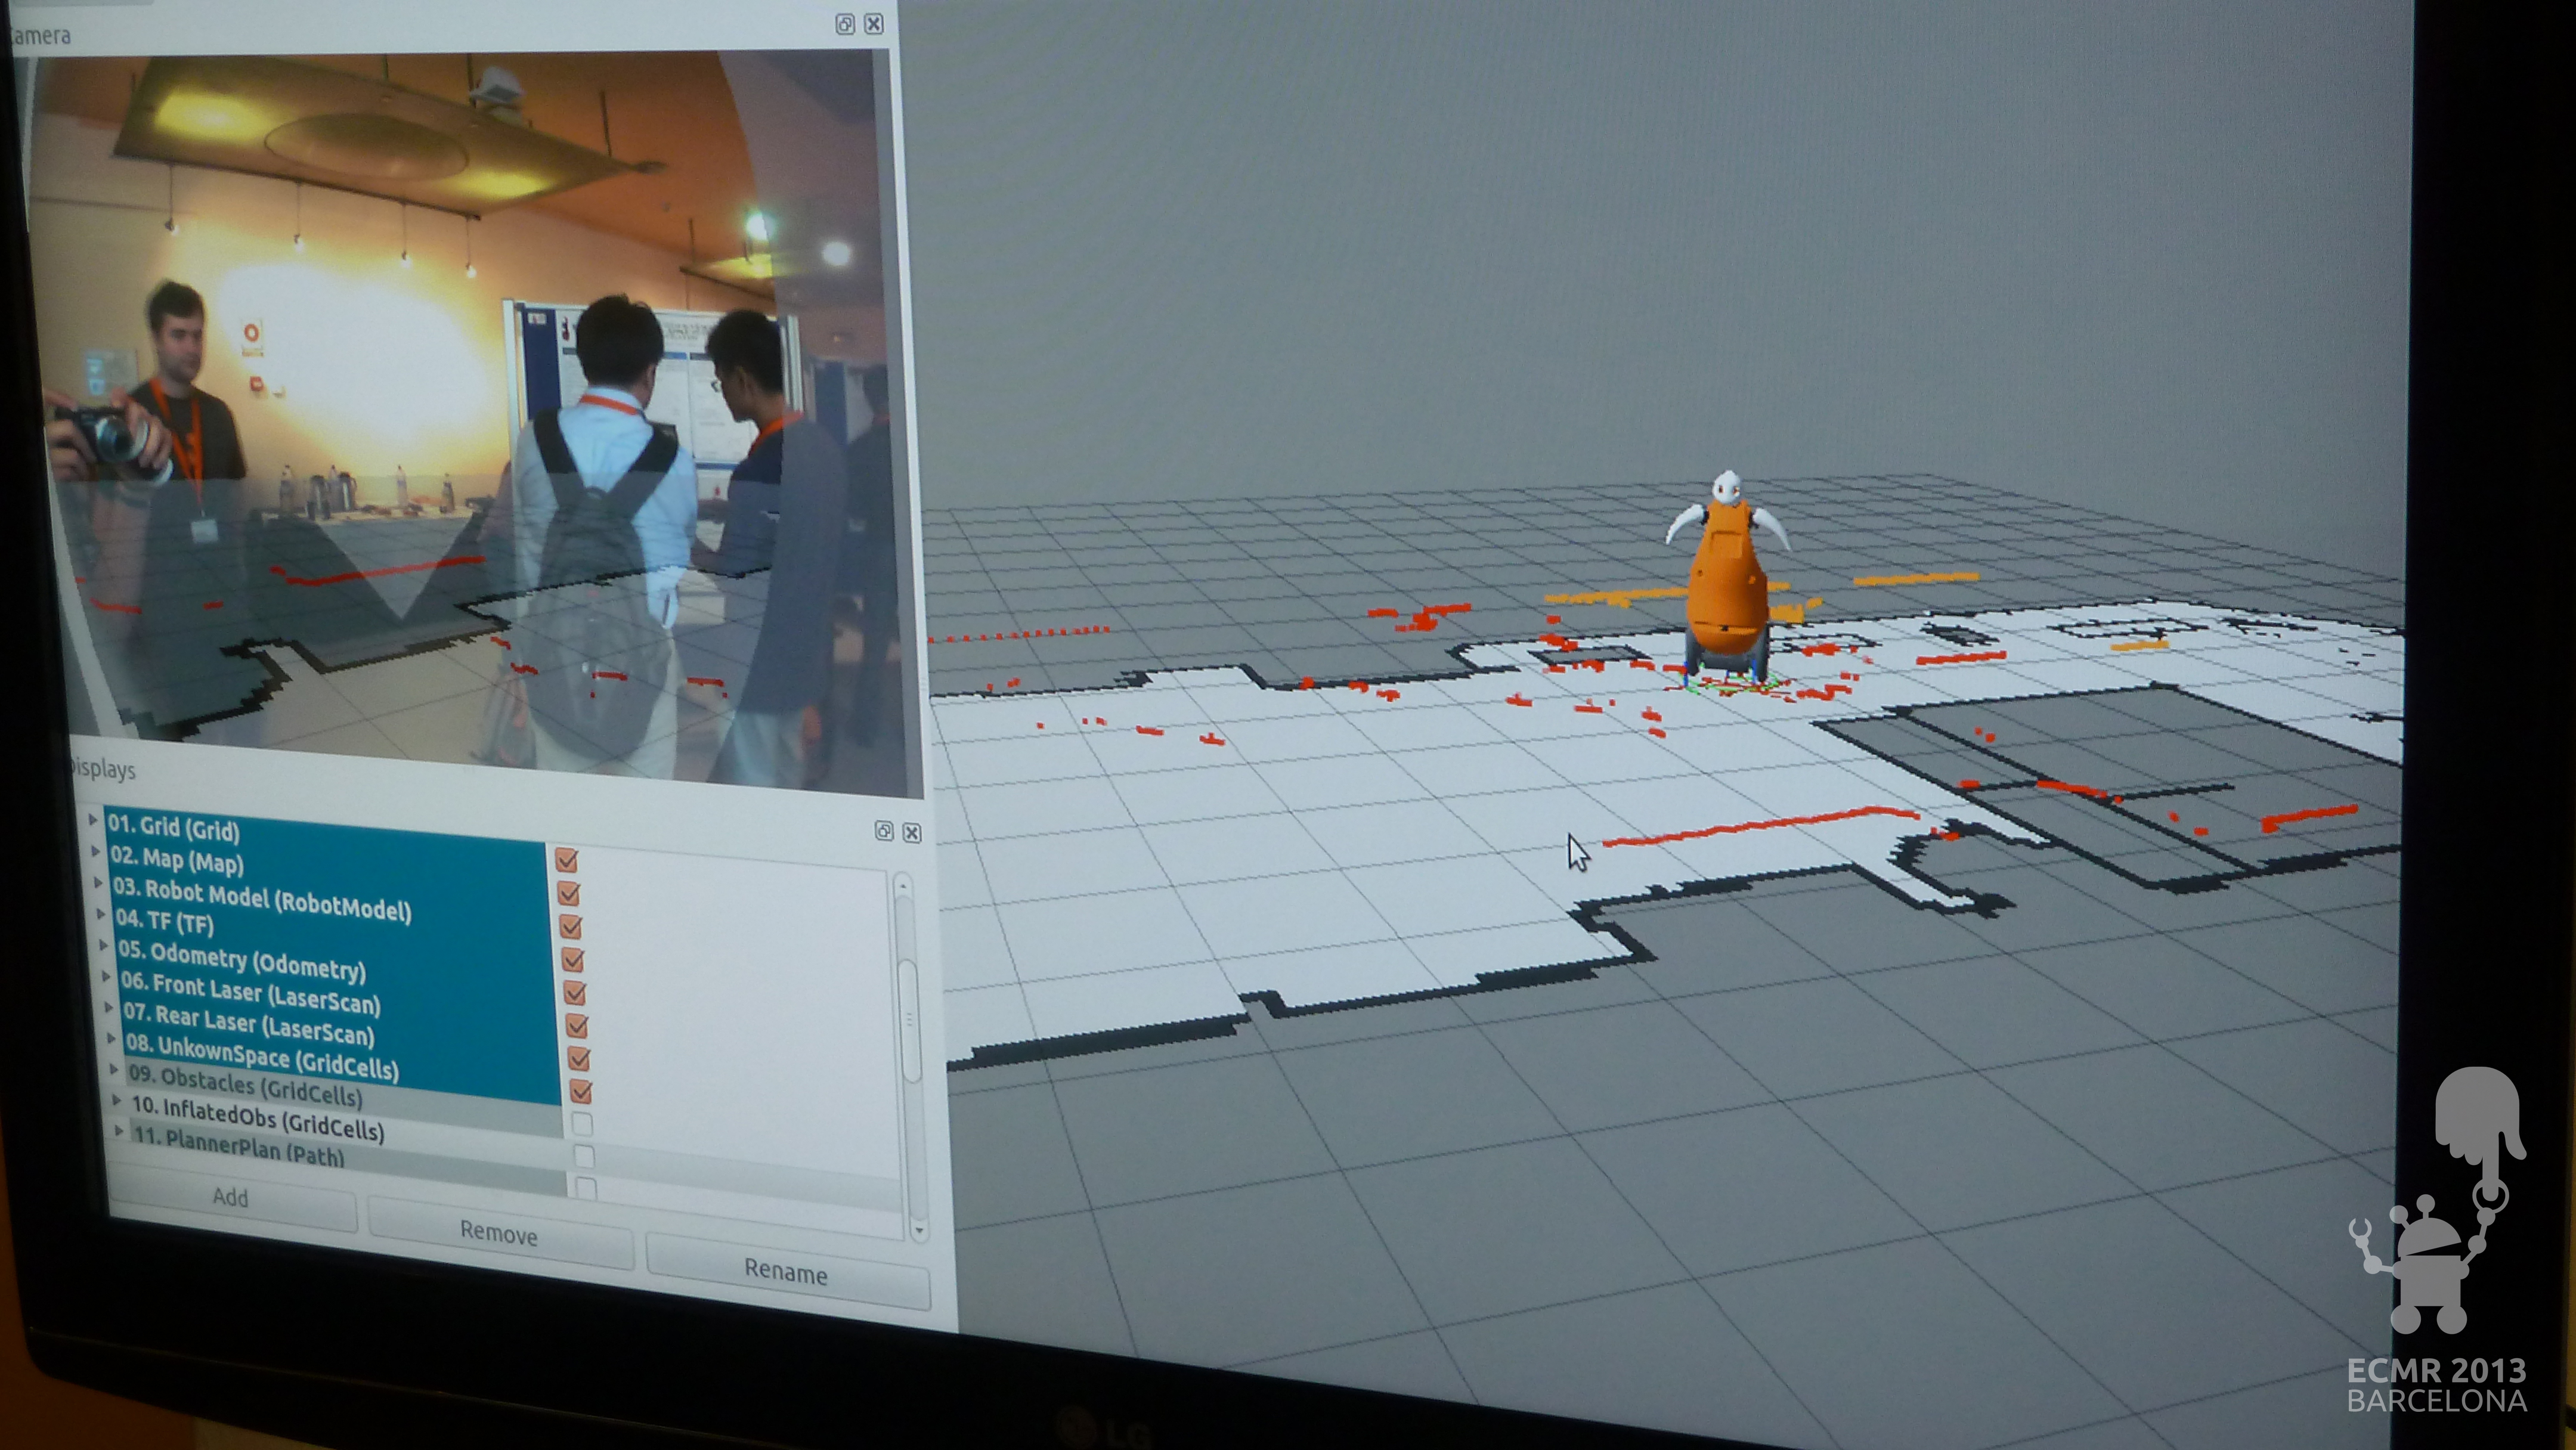Undock the Displays panel using float icon

click(x=884, y=831)
